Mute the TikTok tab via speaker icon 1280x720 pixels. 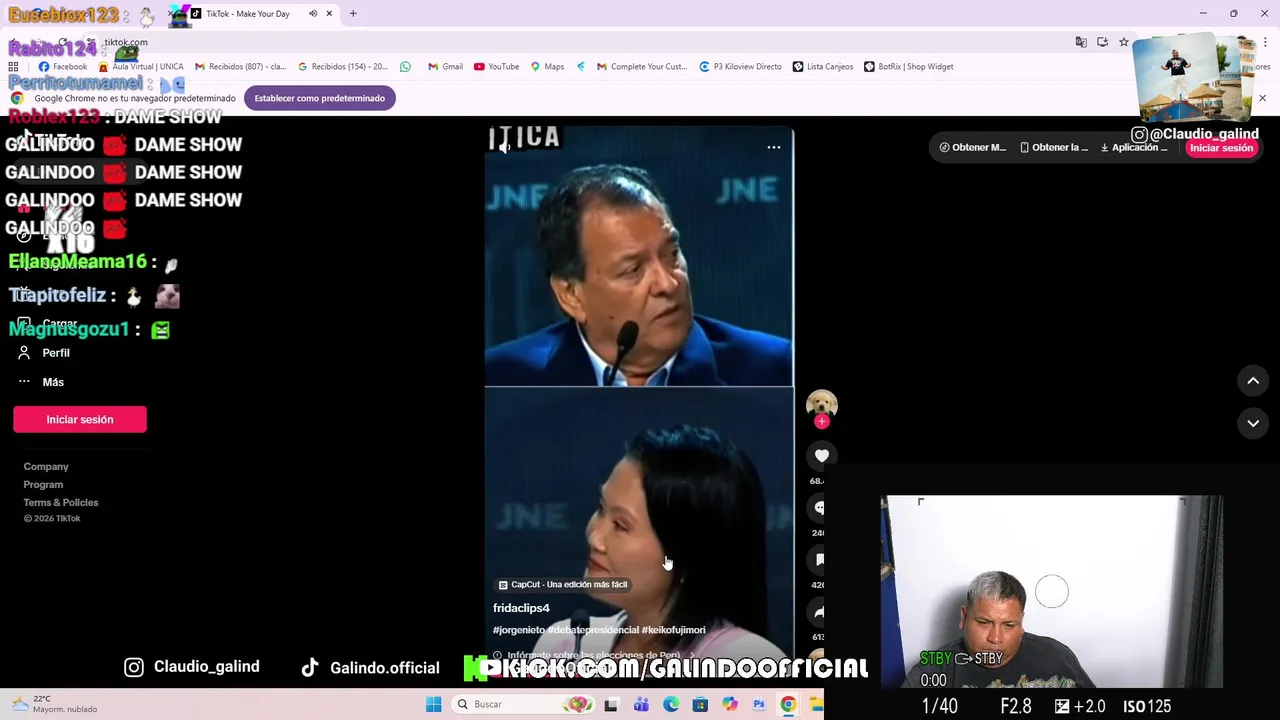pyautogui.click(x=313, y=14)
